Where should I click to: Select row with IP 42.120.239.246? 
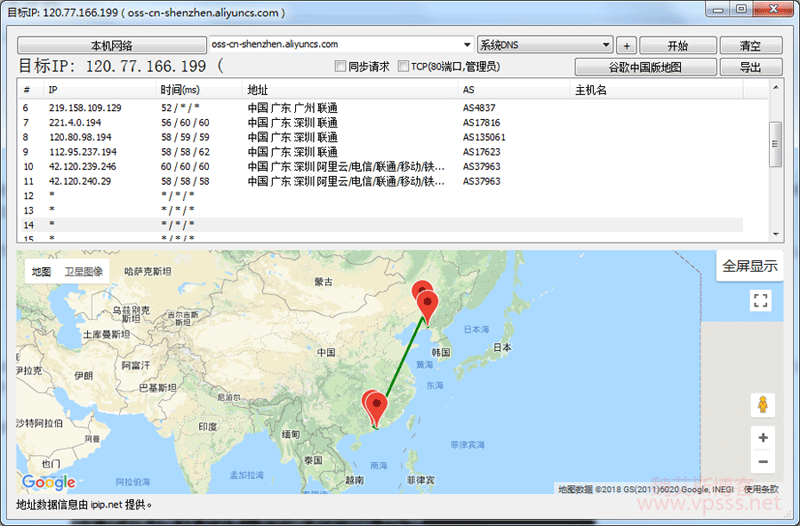tap(382, 166)
